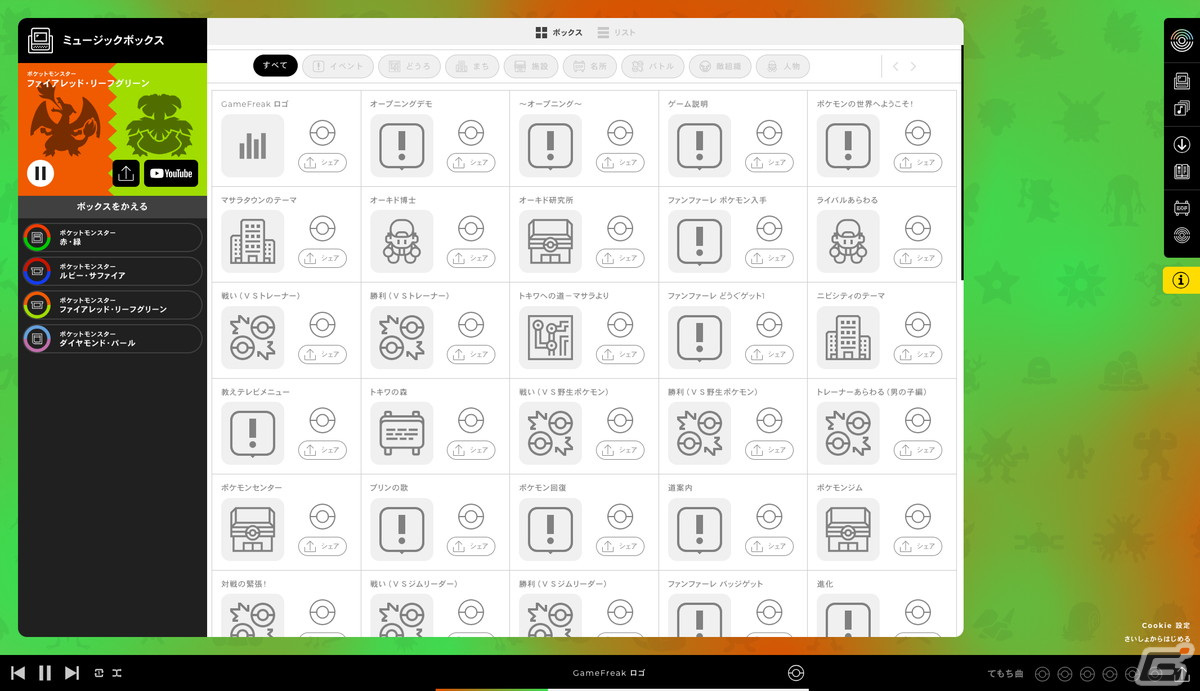Enable the バトル category filter
The image size is (1200, 691).
coord(652,66)
